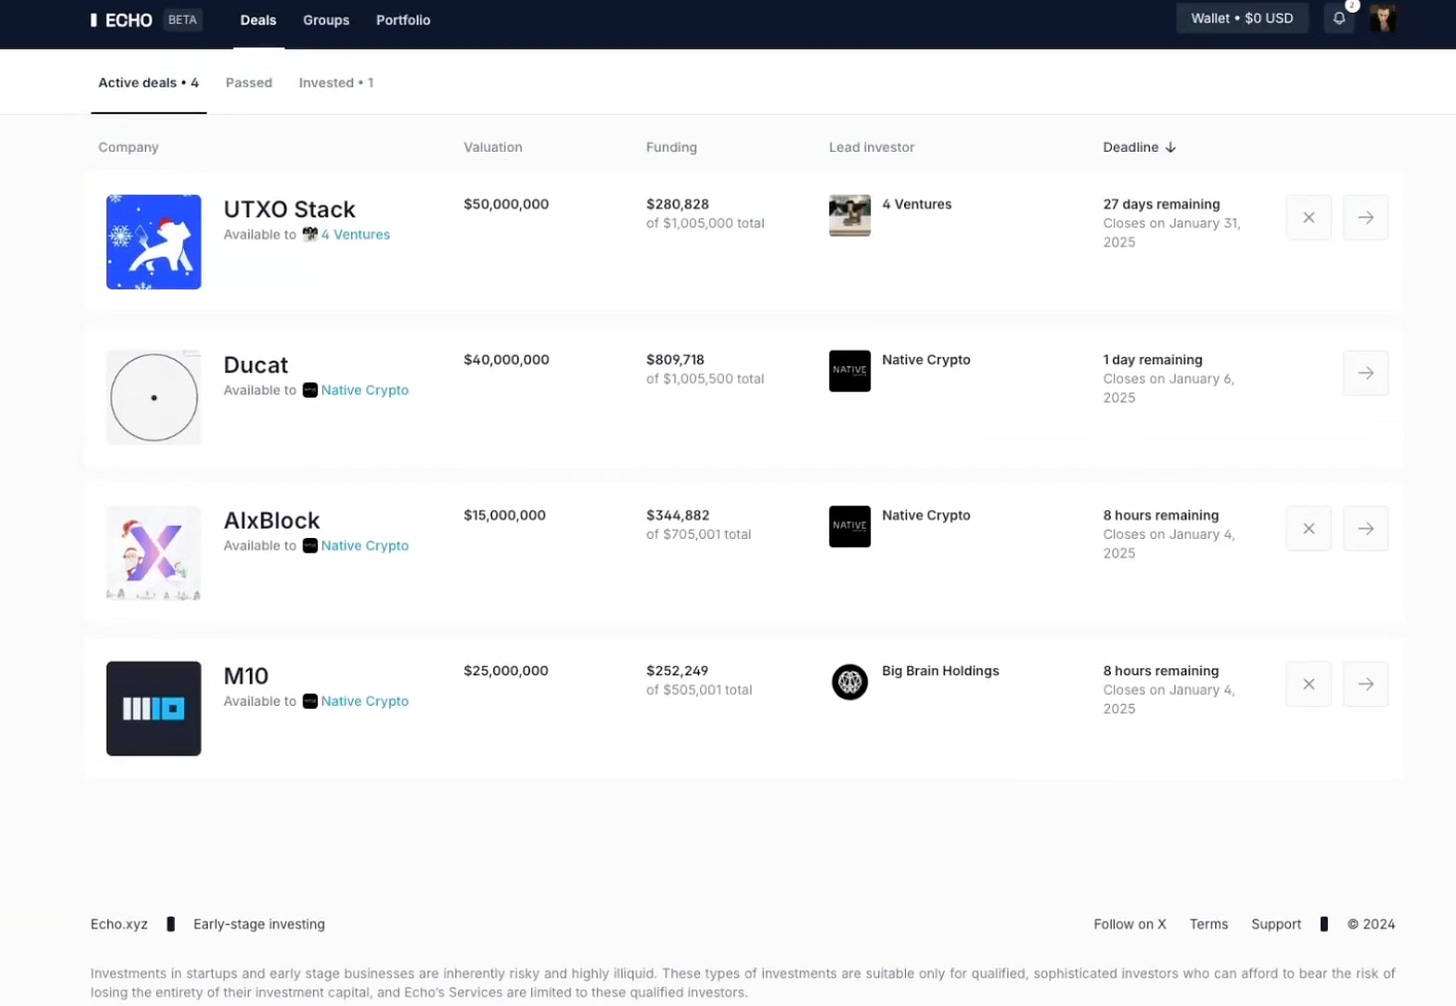Open the Terms footer link
Screen dimensions: 1456x1006
pos(1208,924)
